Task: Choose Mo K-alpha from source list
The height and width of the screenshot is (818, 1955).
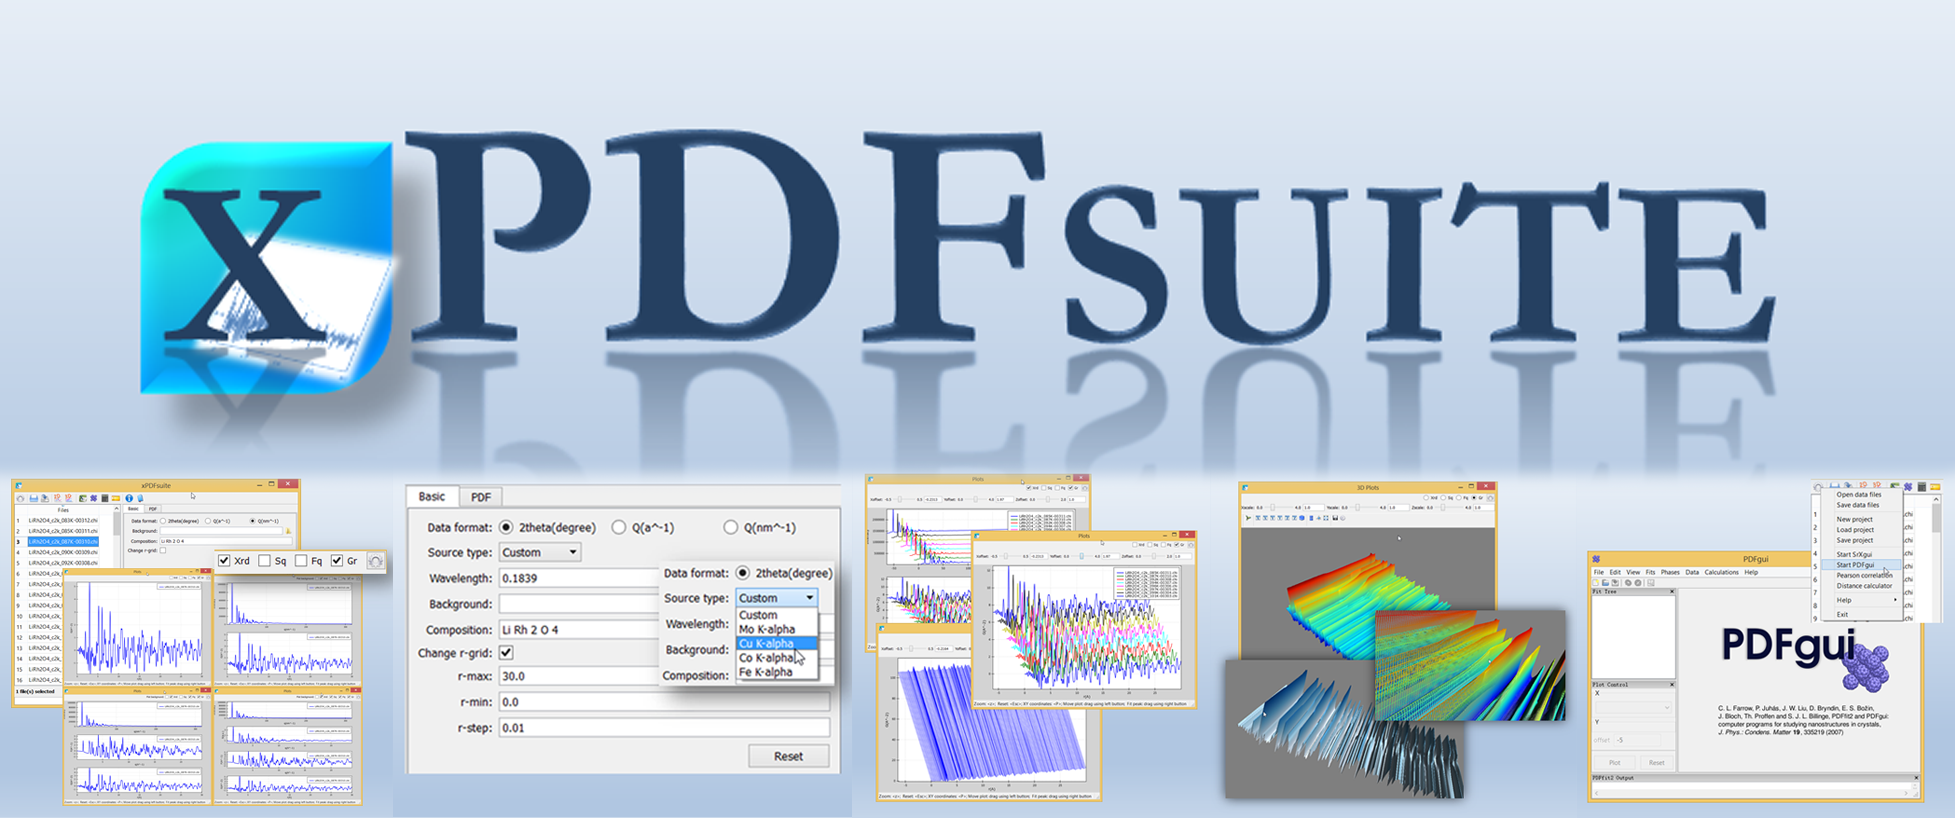Action: [x=777, y=629]
